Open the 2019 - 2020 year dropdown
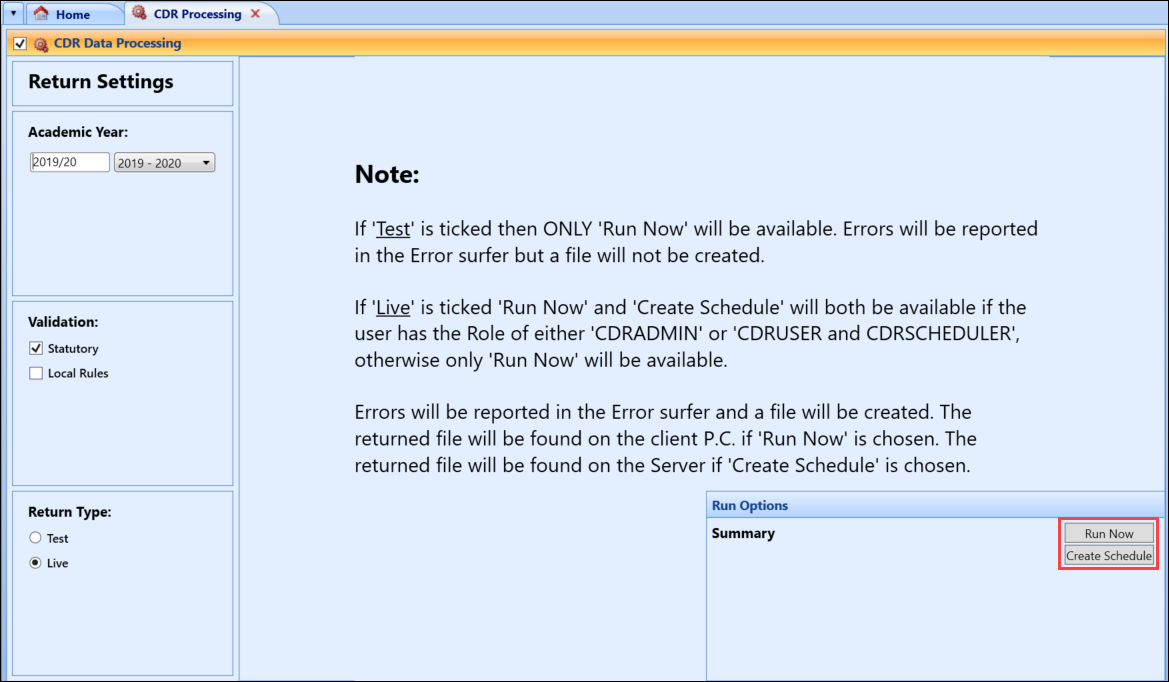Viewport: 1169px width, 682px height. tap(165, 162)
